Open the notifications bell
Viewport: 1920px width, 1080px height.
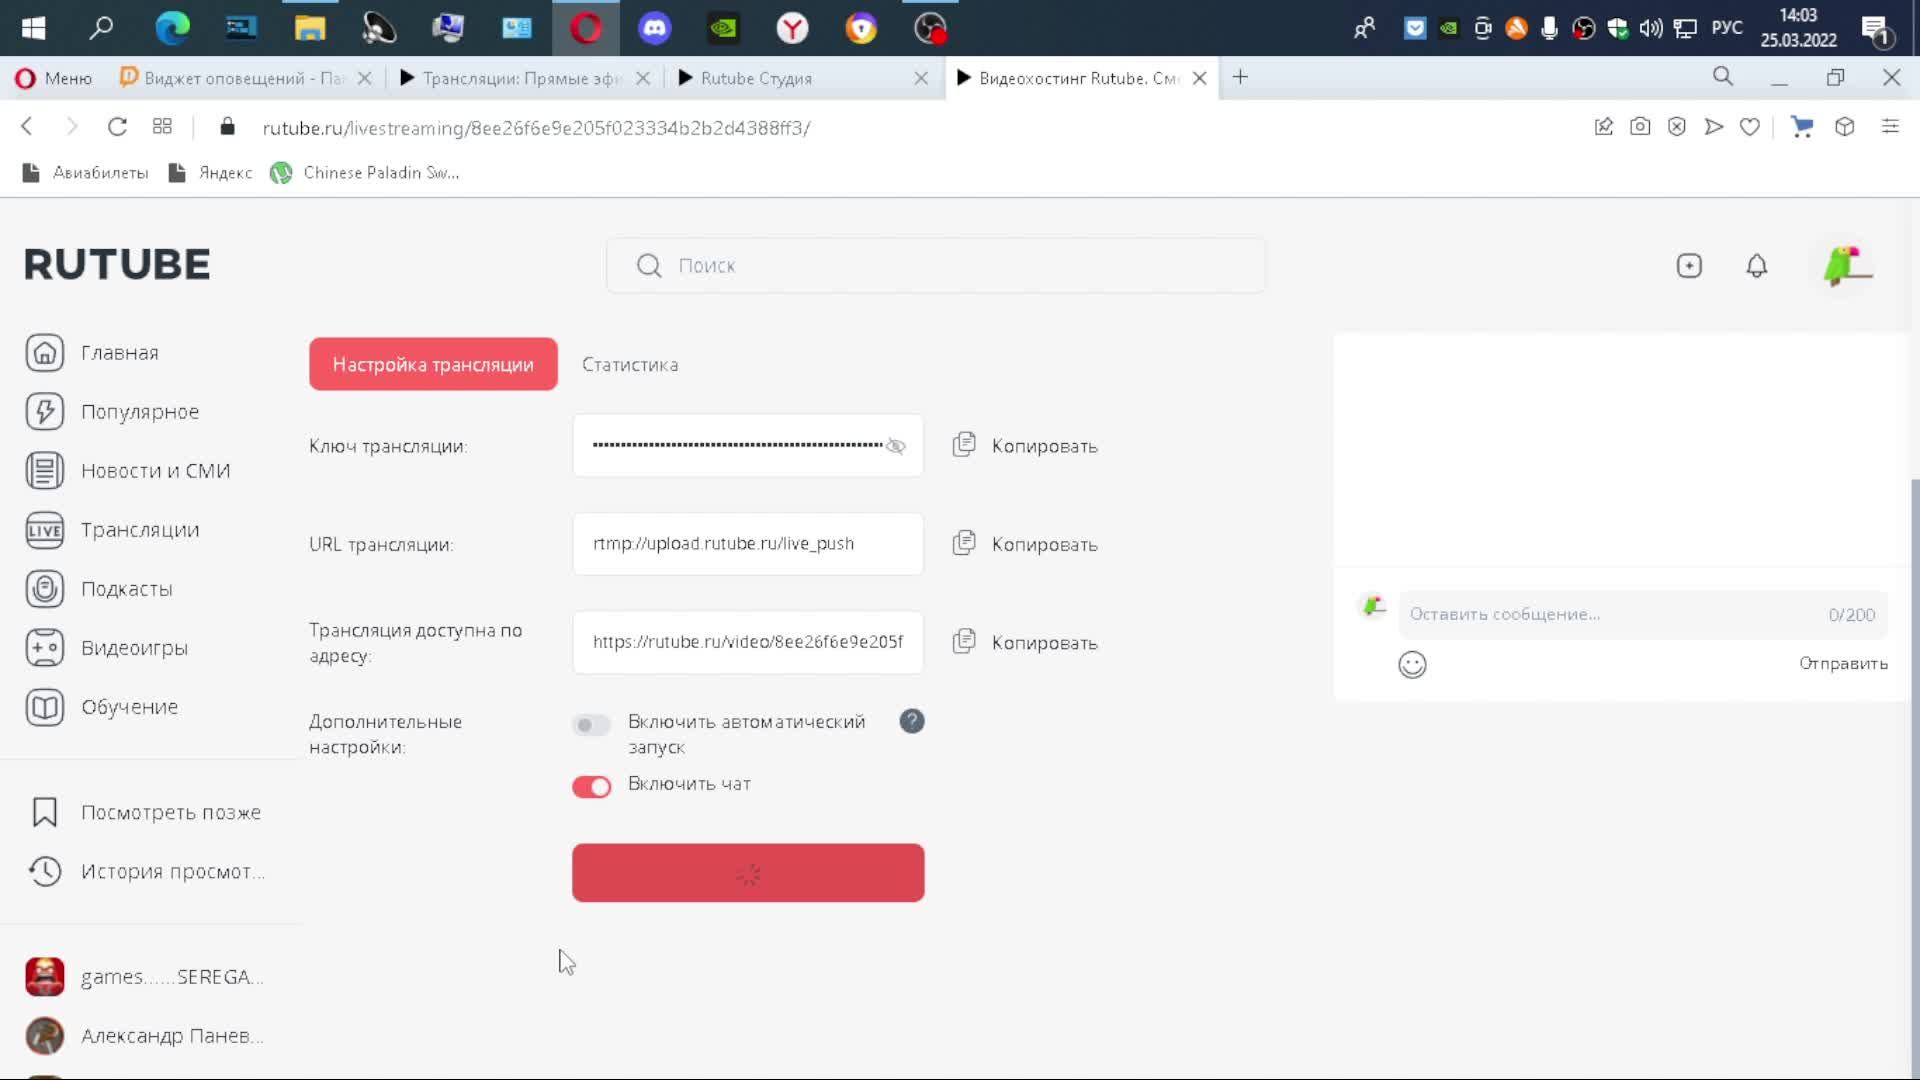pyautogui.click(x=1757, y=265)
